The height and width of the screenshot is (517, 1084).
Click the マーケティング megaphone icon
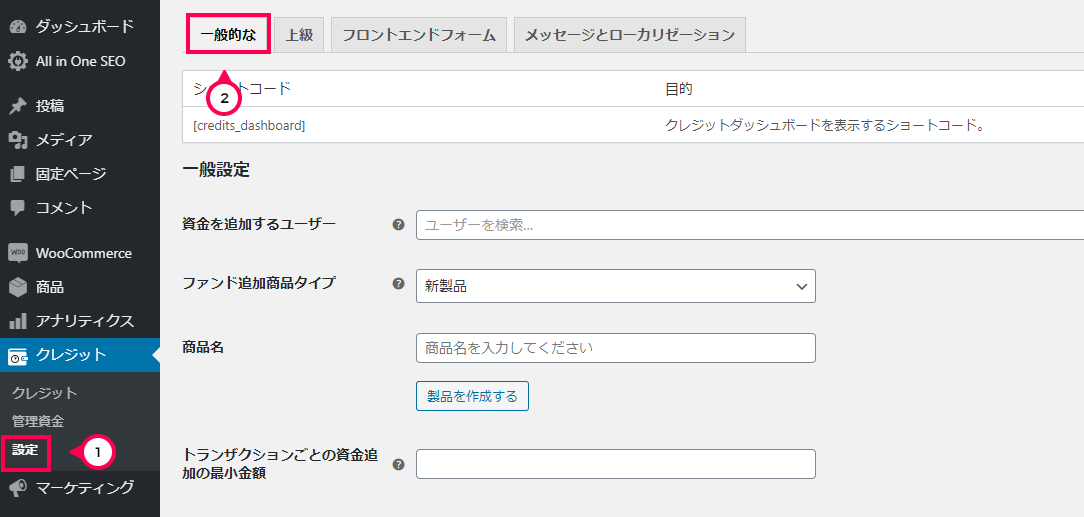tap(18, 488)
